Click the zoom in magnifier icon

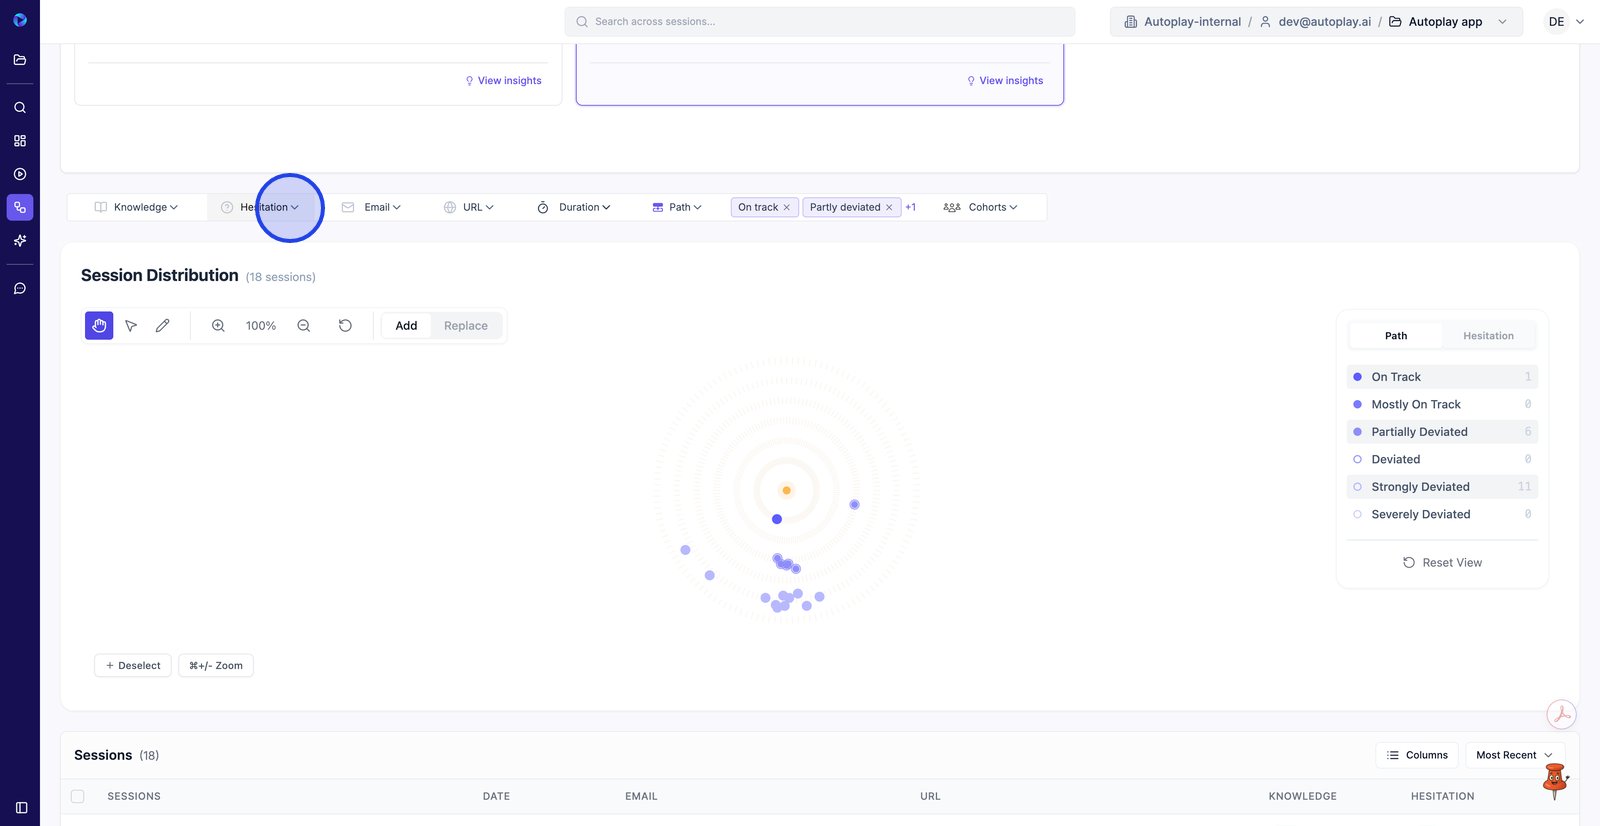[x=218, y=326]
